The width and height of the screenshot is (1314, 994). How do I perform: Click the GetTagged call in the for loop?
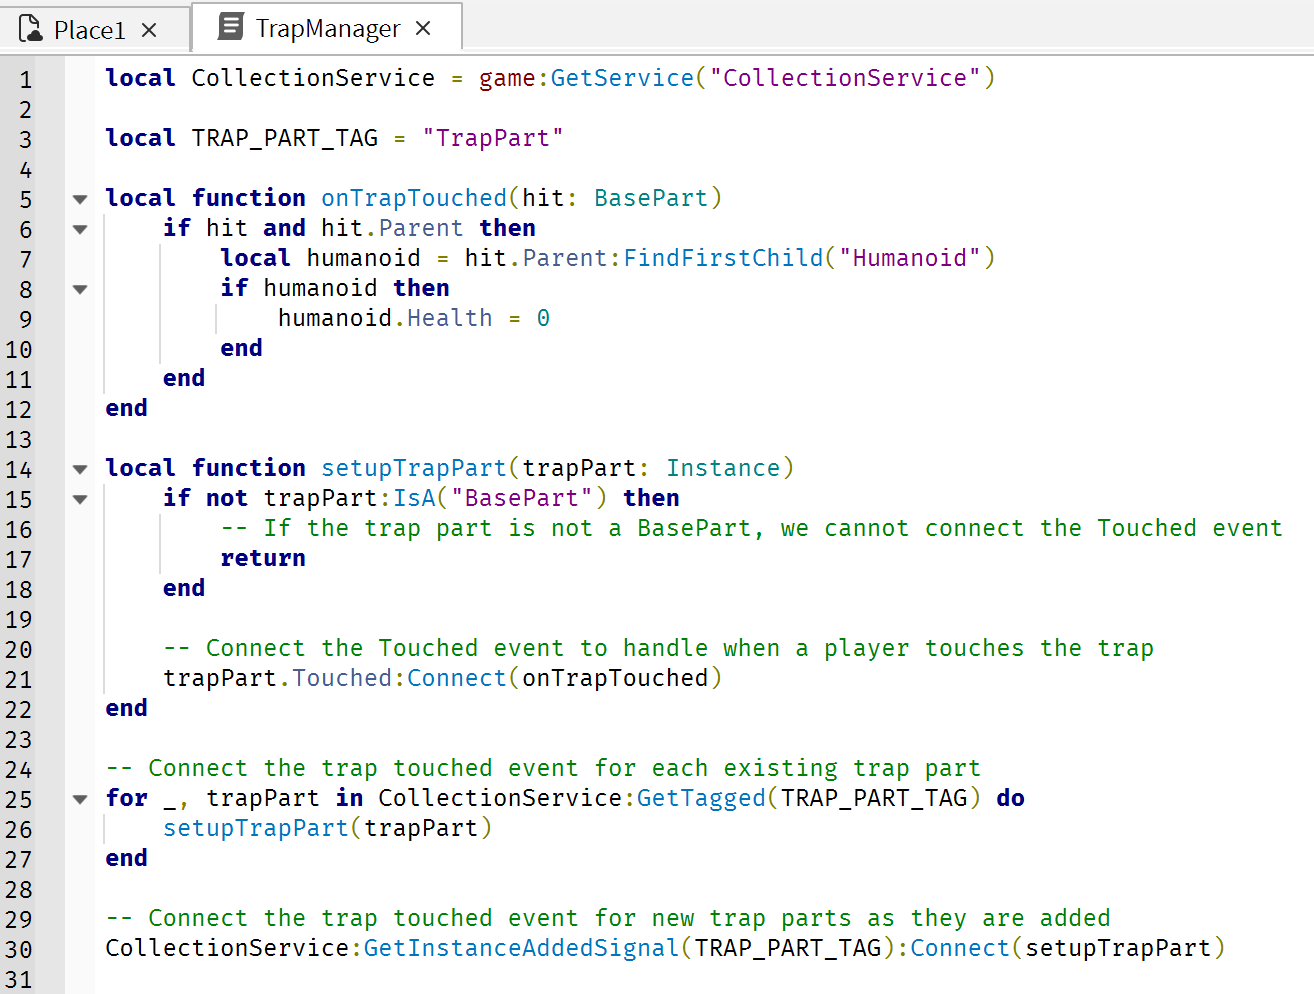[x=700, y=798]
